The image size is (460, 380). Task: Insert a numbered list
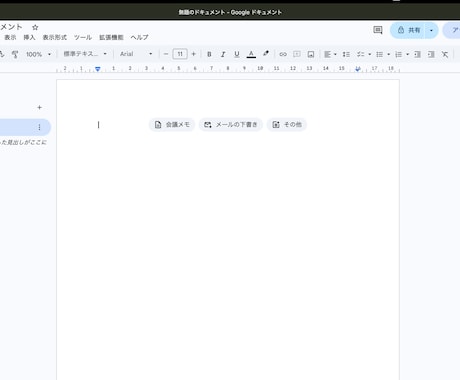point(398,54)
